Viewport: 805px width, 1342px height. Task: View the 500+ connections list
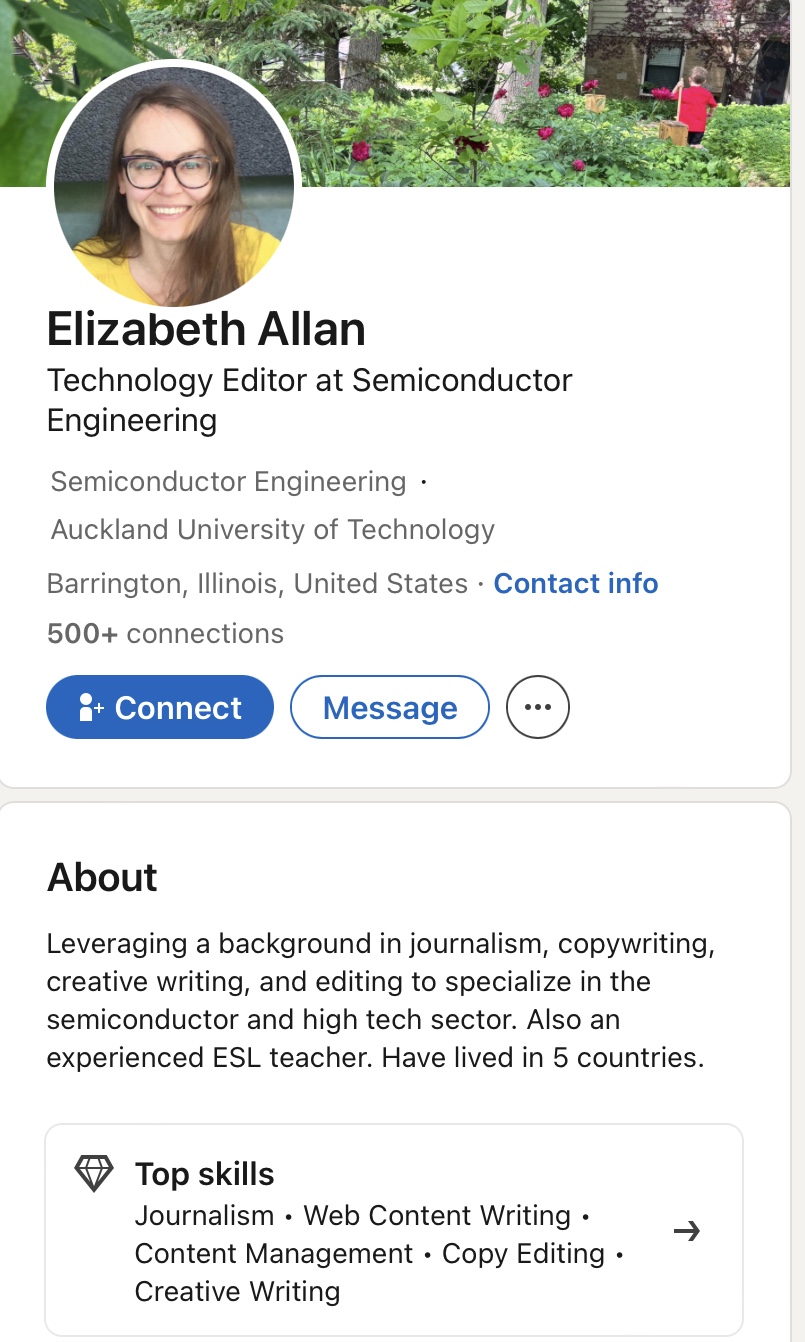pos(165,633)
